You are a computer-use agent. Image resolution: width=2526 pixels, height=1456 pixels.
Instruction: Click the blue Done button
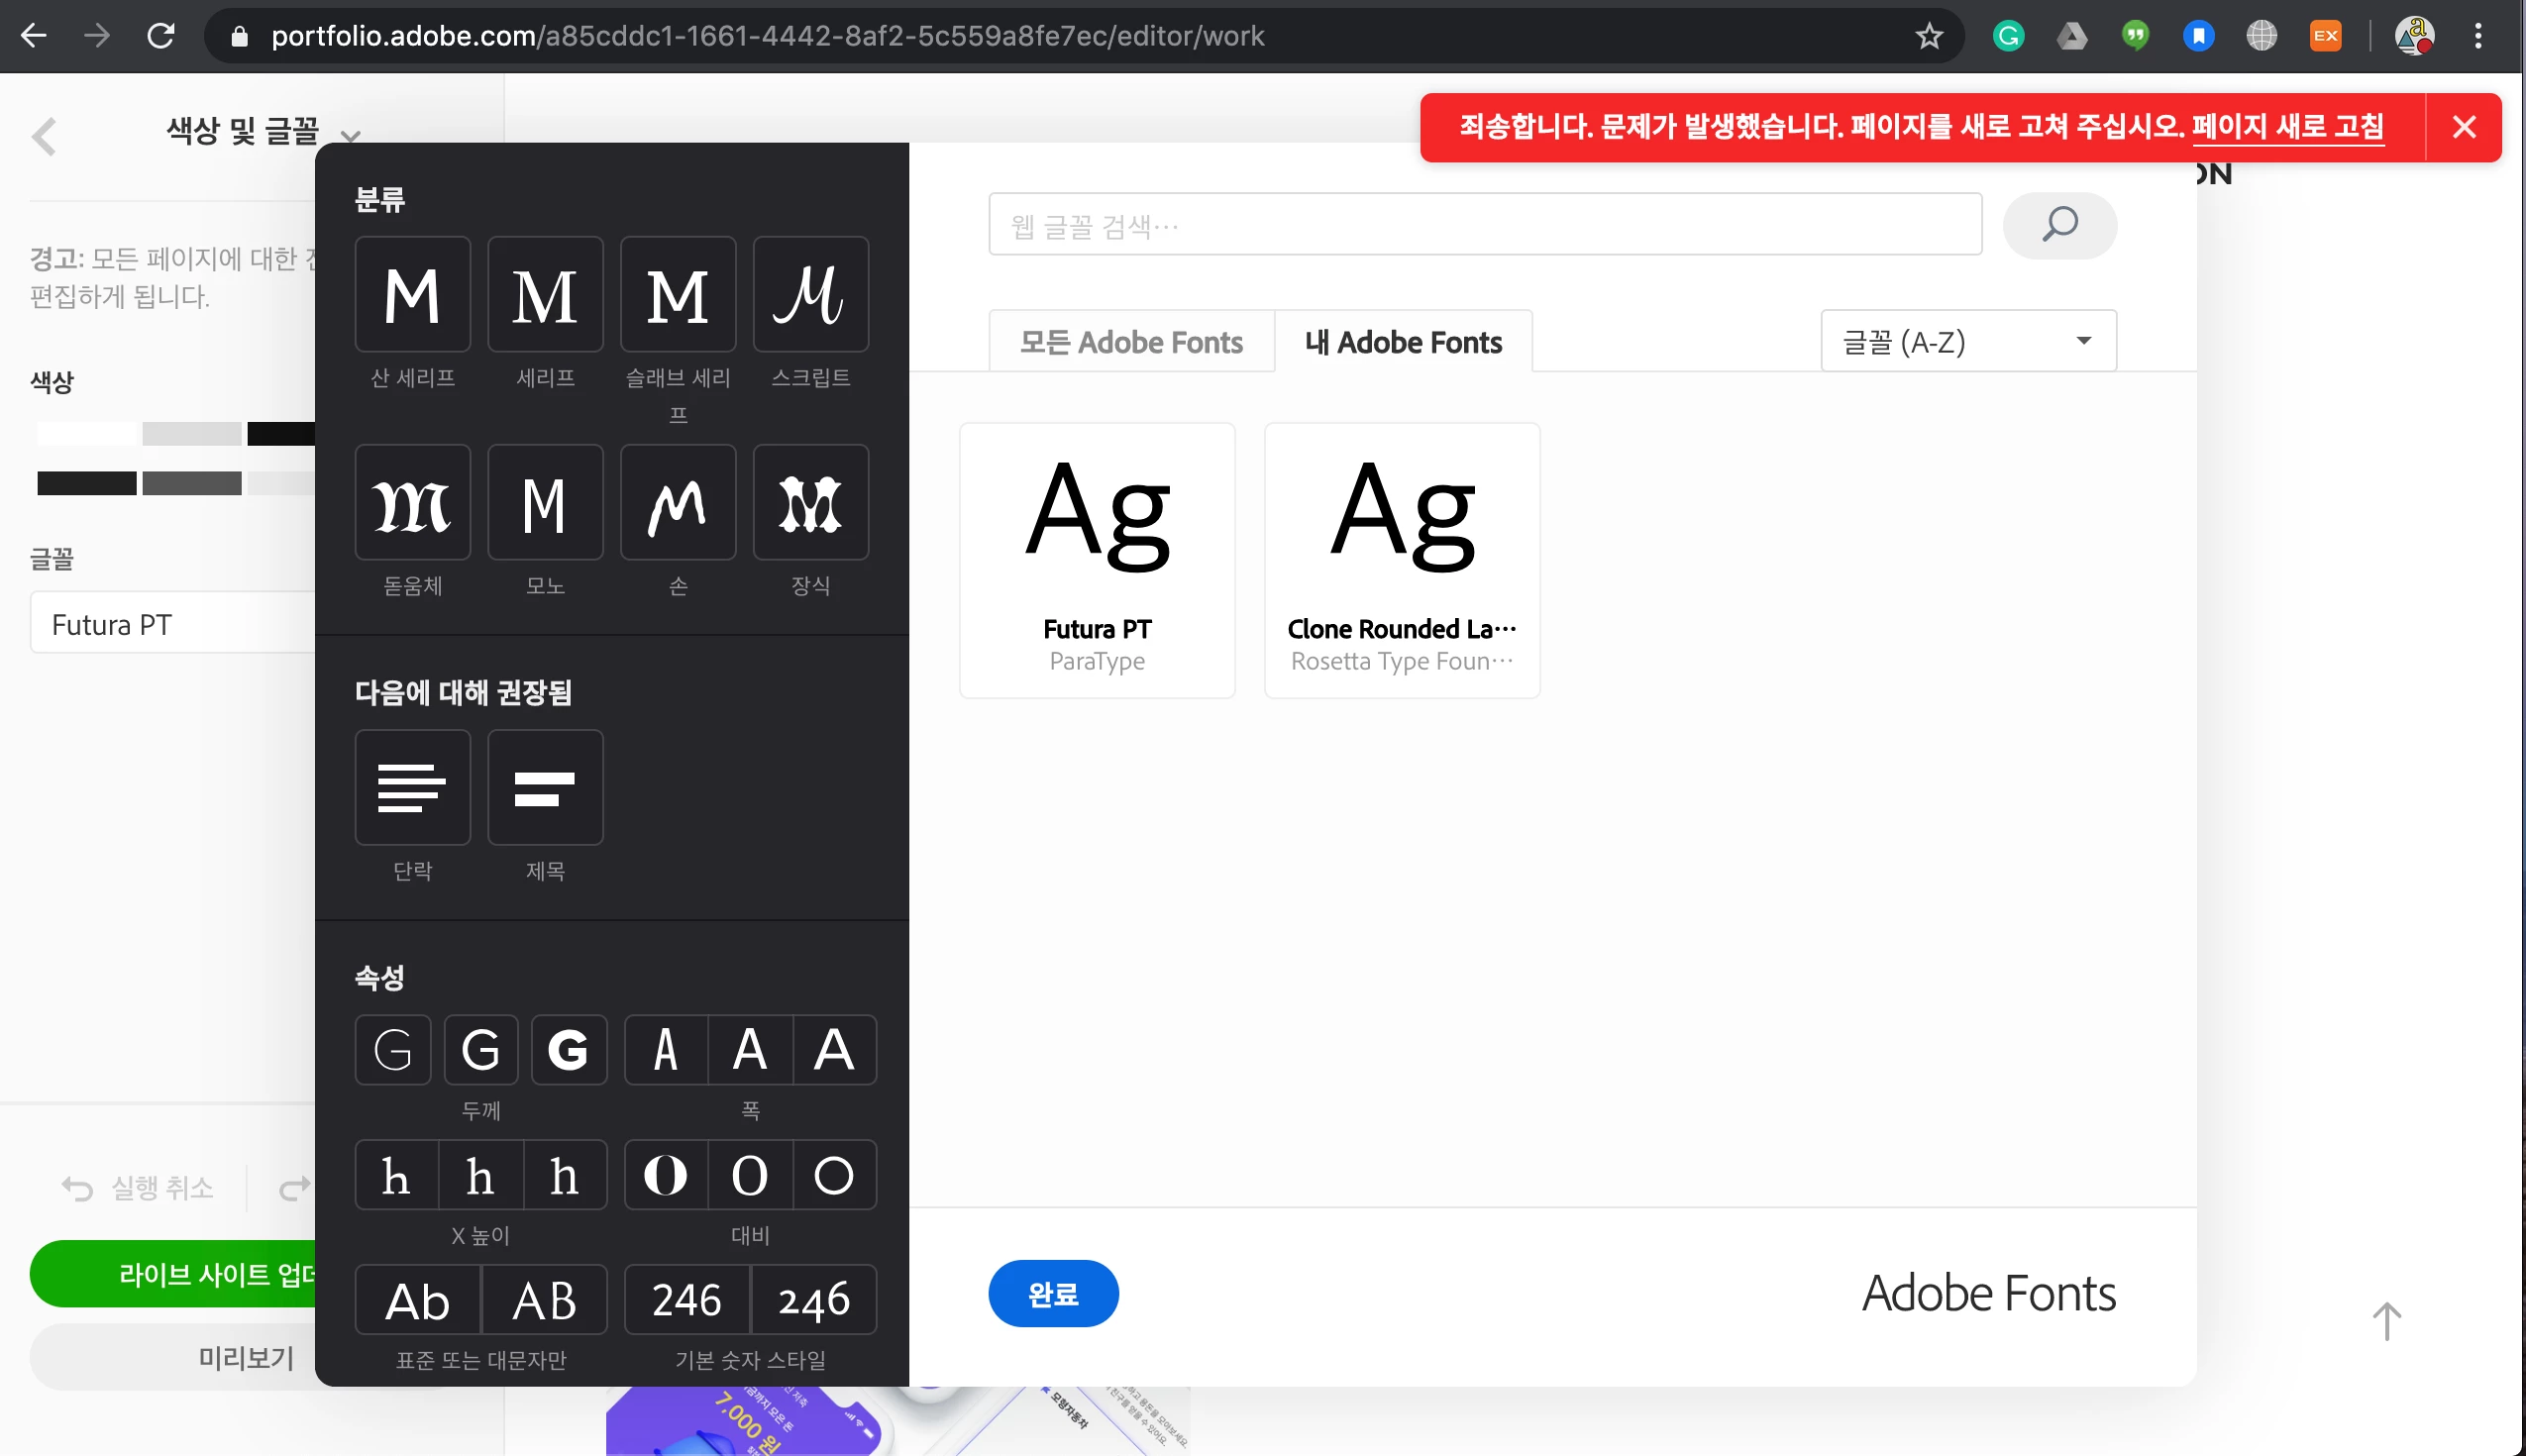1053,1294
